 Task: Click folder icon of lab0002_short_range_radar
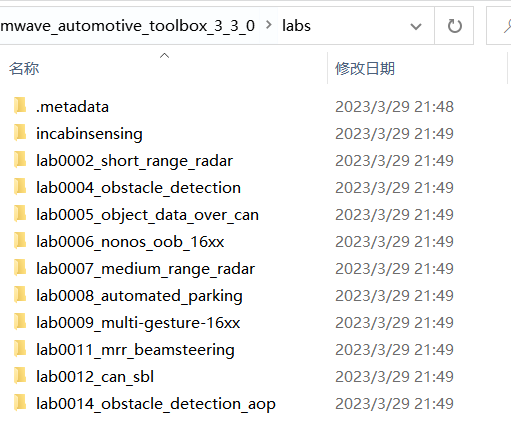(20, 160)
